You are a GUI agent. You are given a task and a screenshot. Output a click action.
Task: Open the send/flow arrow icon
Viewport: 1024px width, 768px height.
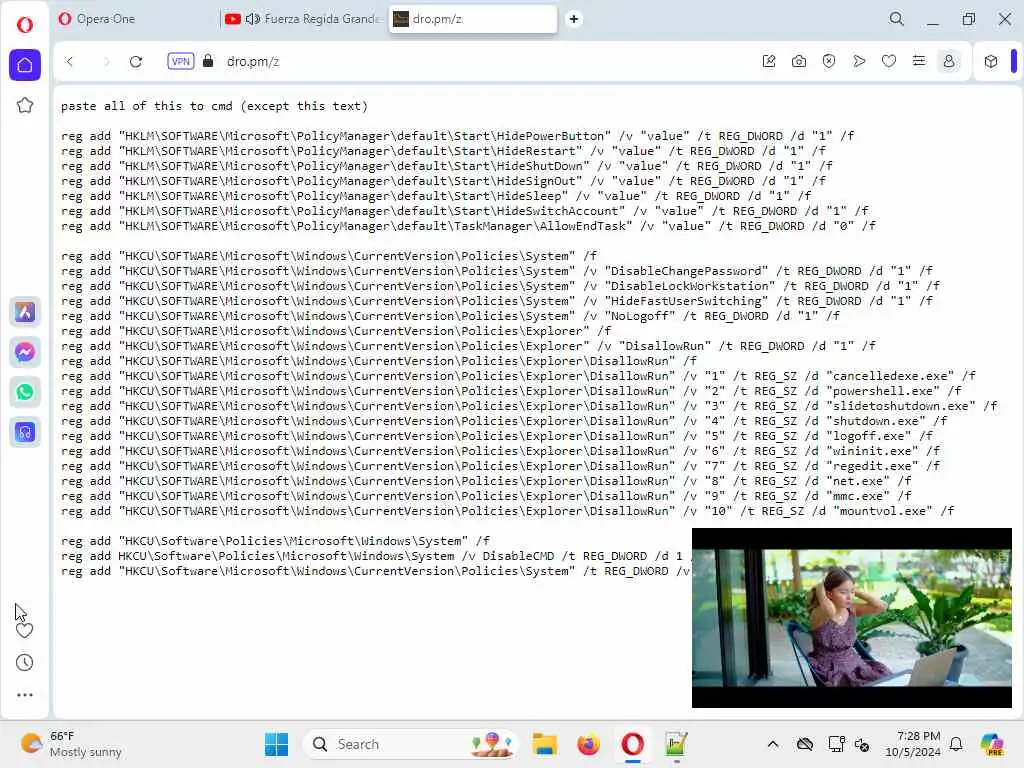(859, 61)
